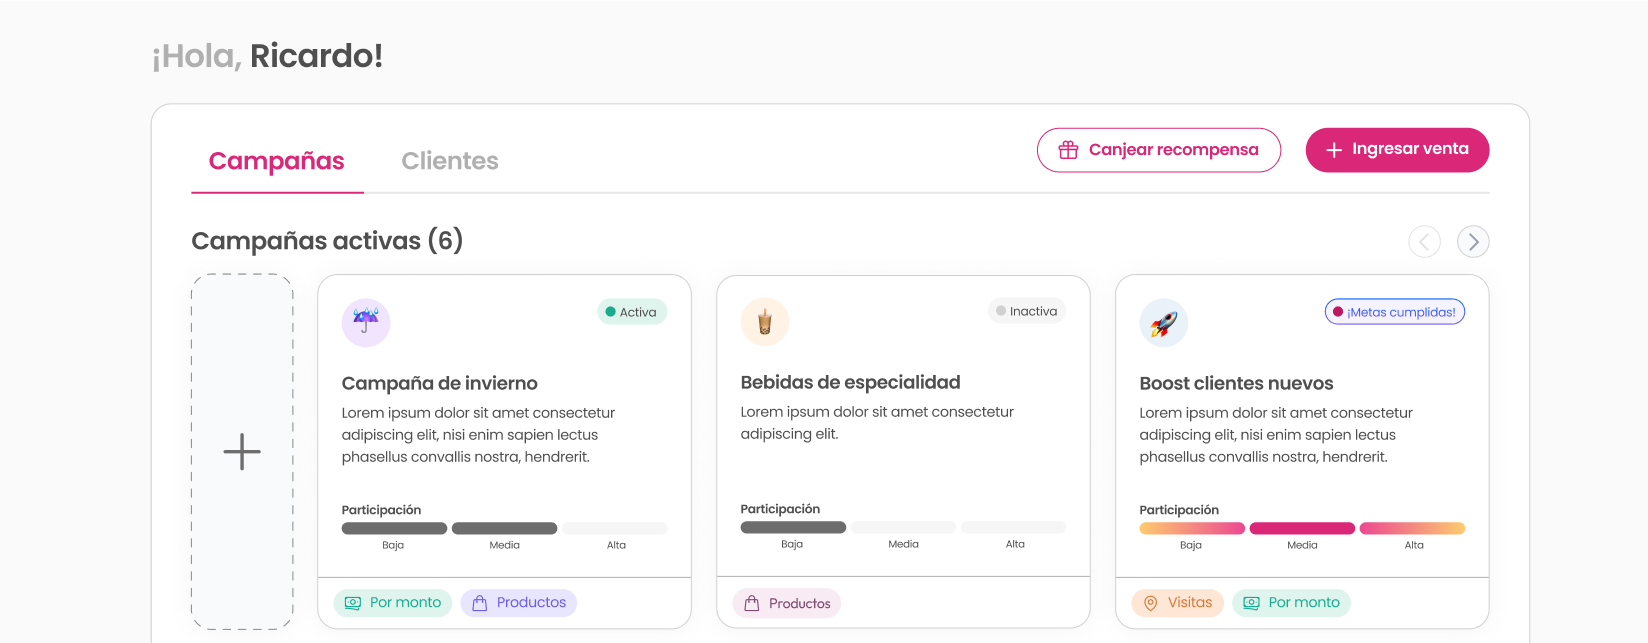Click the location pin icon in Visitas tag

coord(1151,603)
